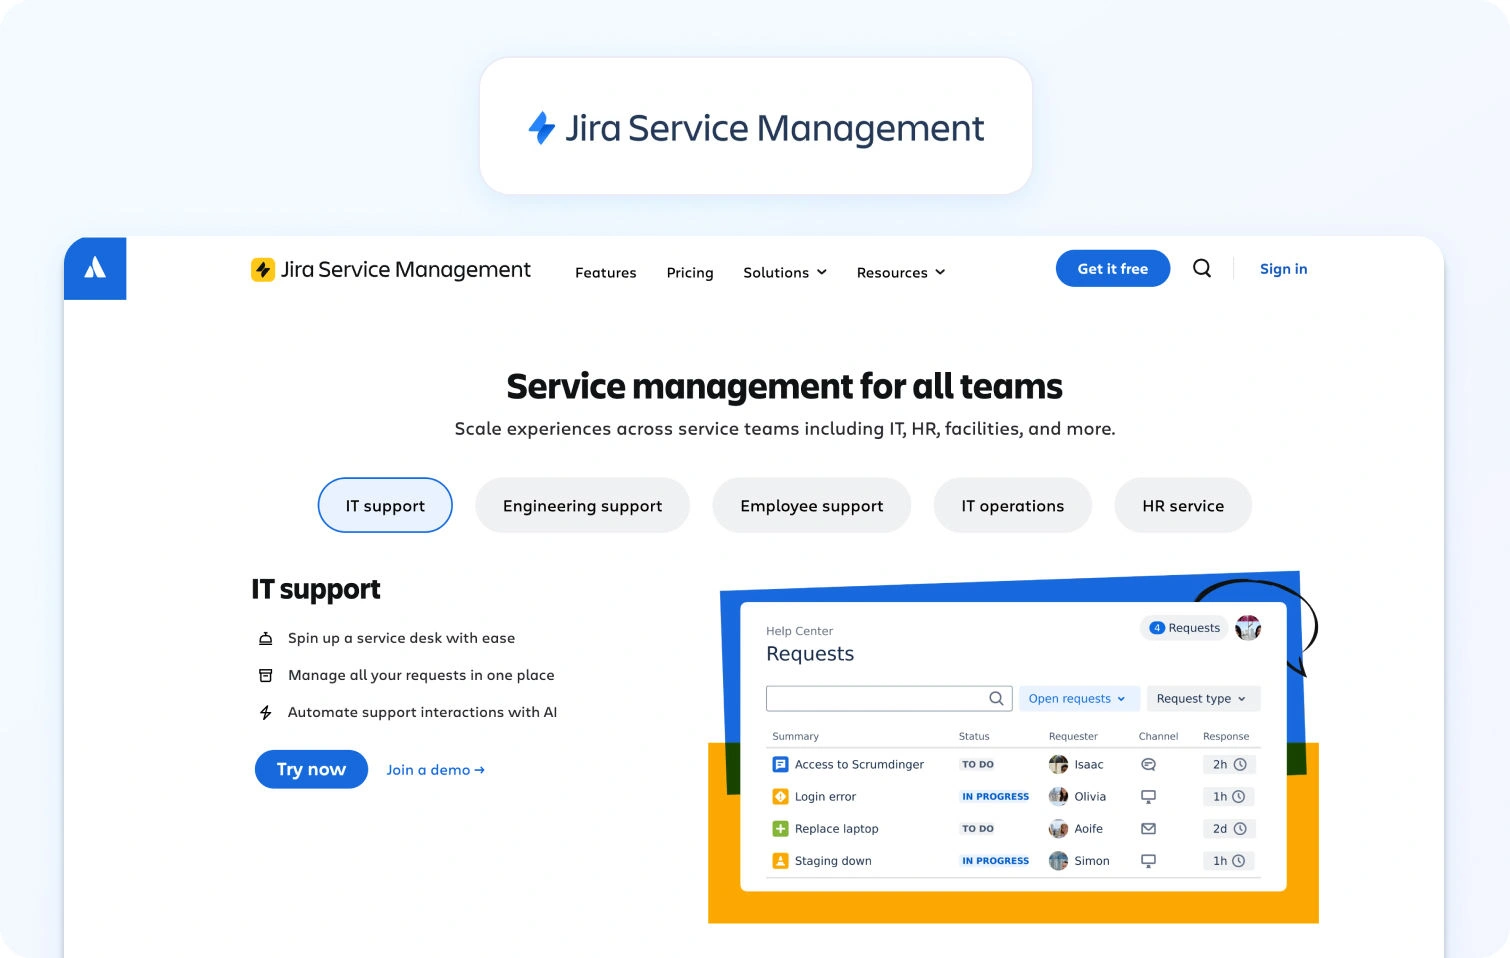Click the clock icon next to the 2h response

click(1239, 764)
